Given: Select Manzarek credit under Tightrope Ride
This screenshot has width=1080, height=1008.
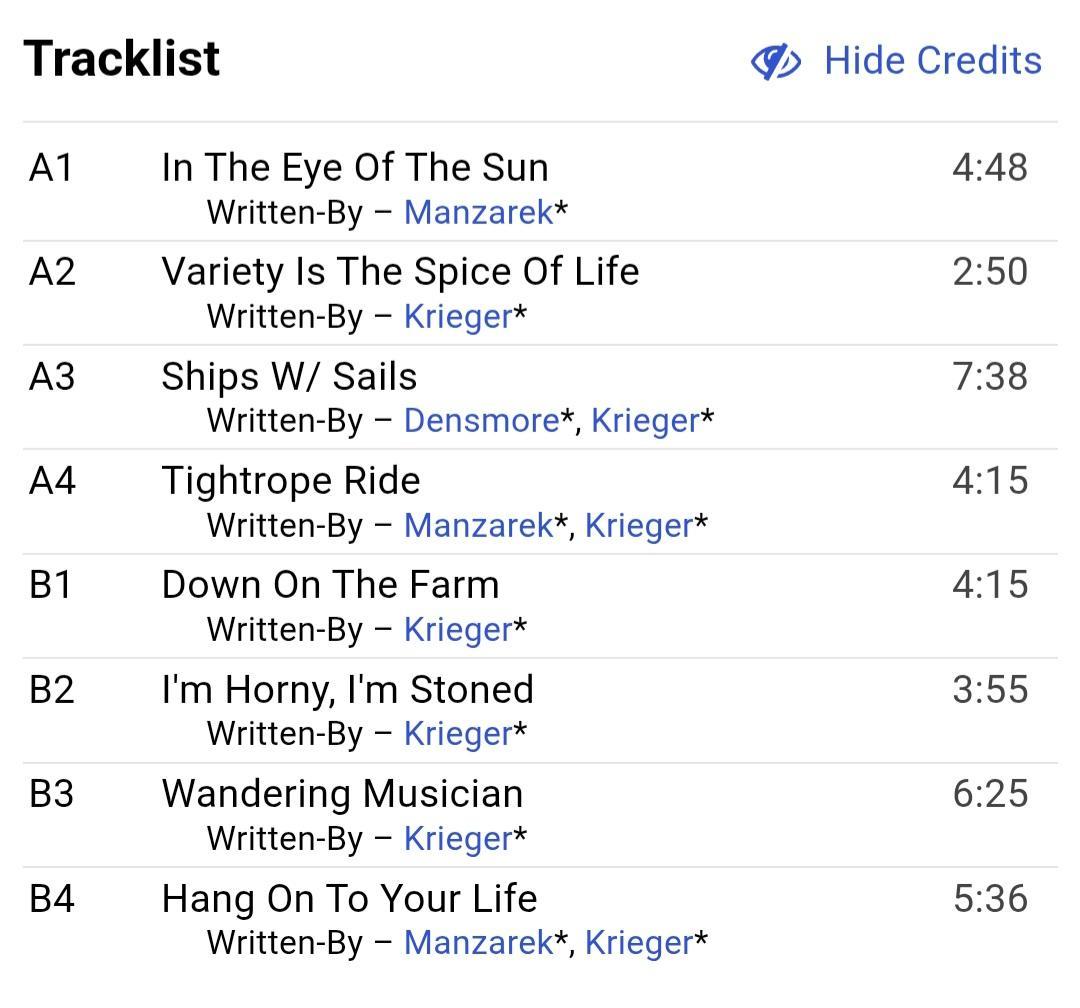Looking at the screenshot, I should coord(478,525).
